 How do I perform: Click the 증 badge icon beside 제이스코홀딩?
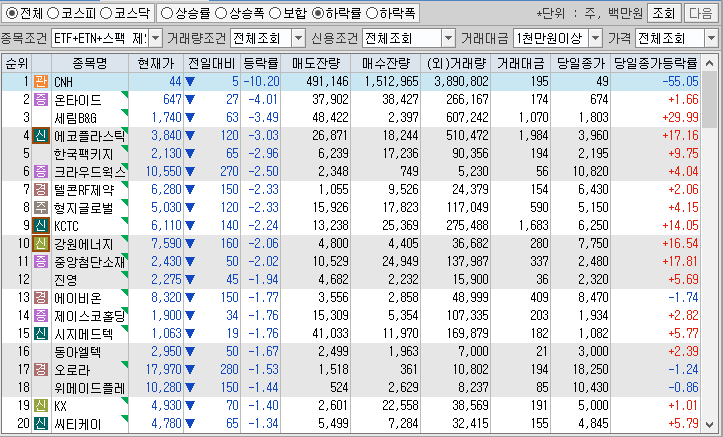coord(41,315)
